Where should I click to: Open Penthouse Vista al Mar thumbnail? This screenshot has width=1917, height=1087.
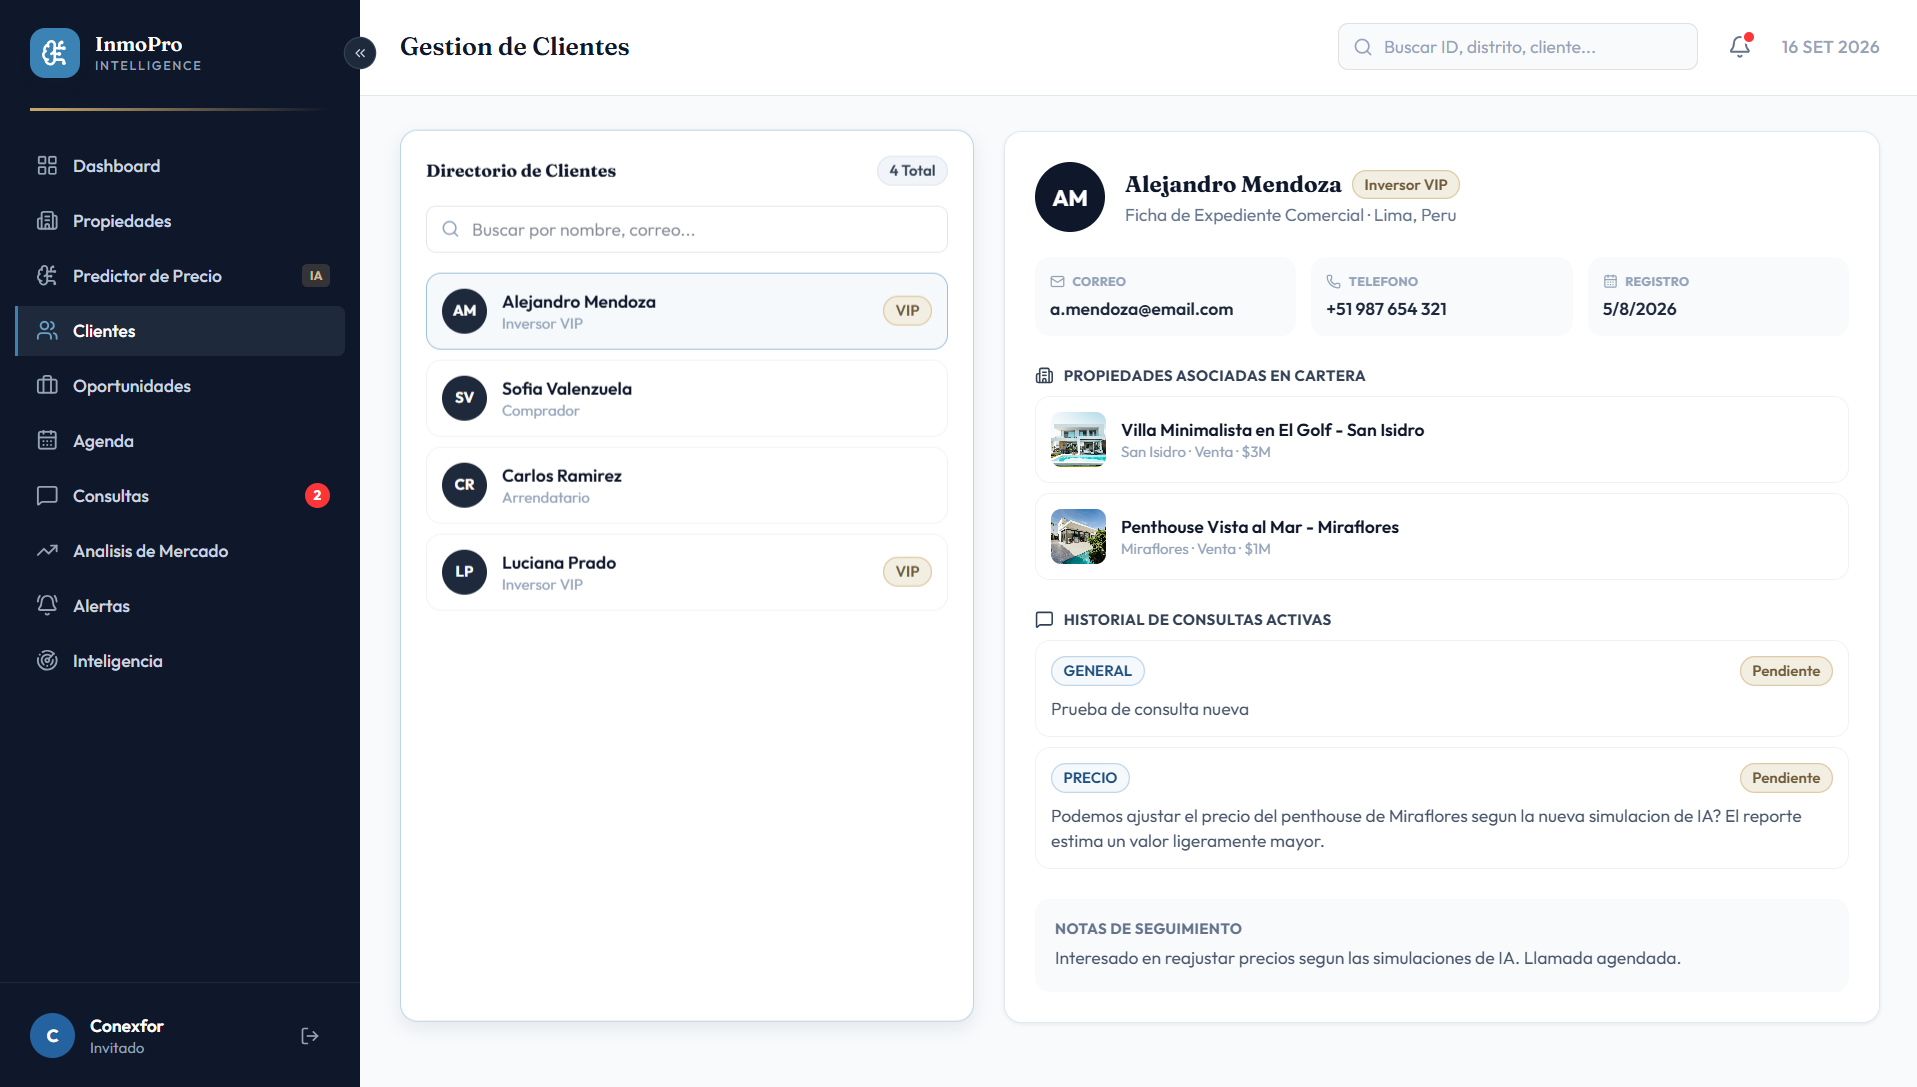1078,537
